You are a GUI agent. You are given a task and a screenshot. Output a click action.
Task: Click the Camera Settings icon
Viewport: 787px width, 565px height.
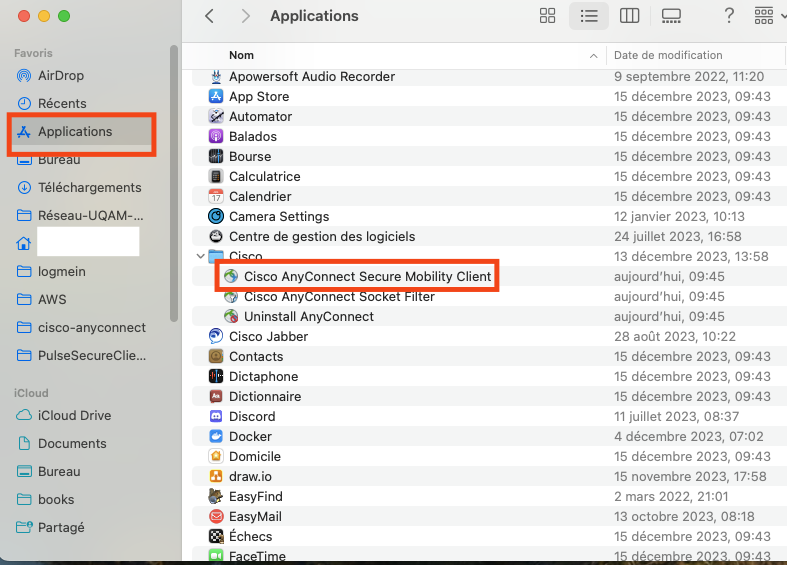(216, 216)
